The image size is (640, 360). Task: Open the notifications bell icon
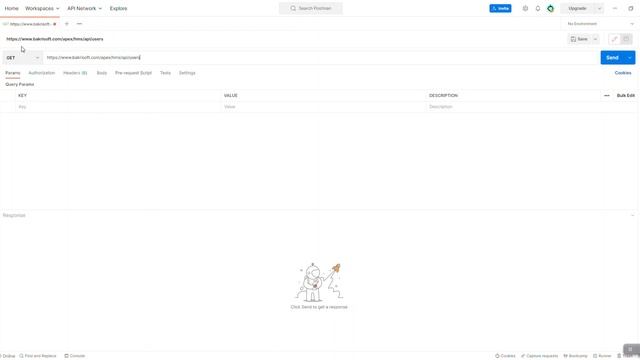coord(538,8)
